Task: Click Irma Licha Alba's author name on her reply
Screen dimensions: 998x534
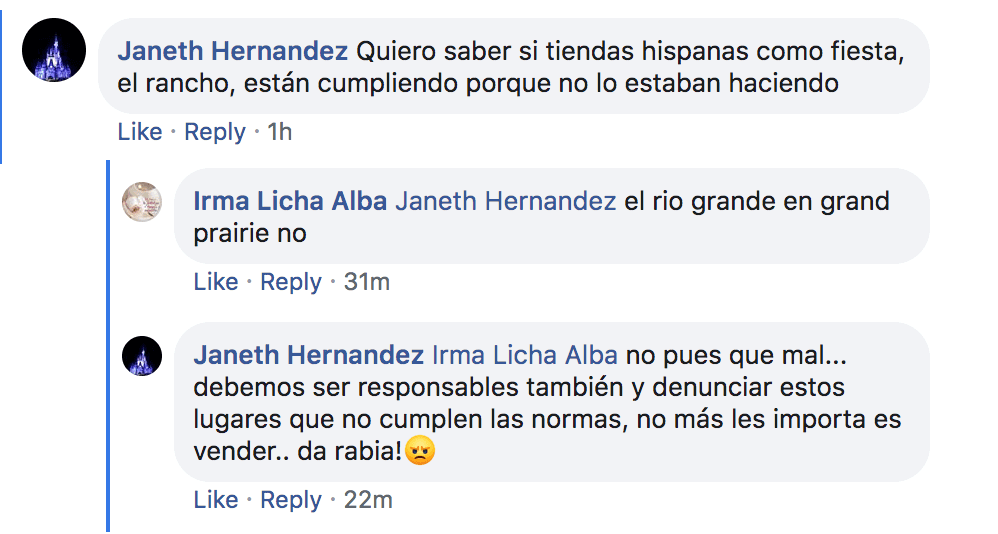Action: (290, 201)
